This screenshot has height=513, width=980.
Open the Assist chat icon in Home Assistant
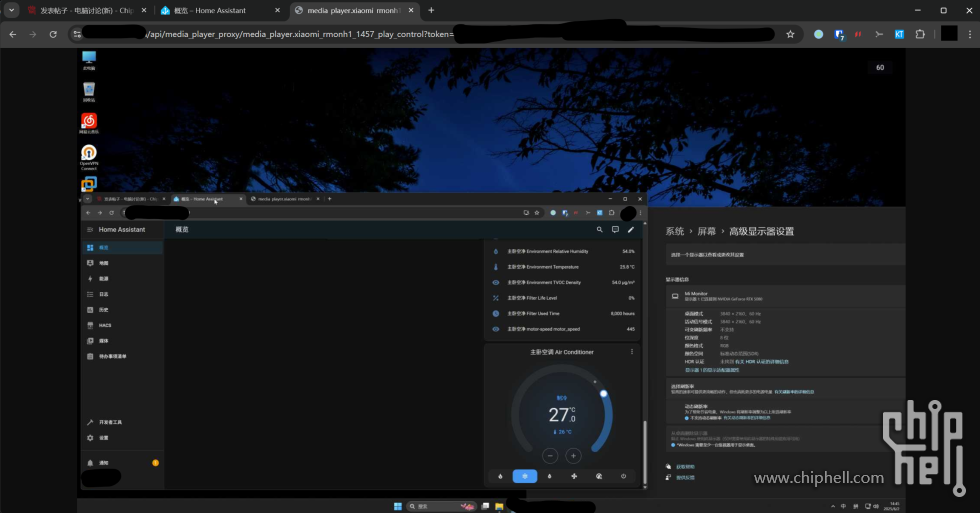click(615, 230)
